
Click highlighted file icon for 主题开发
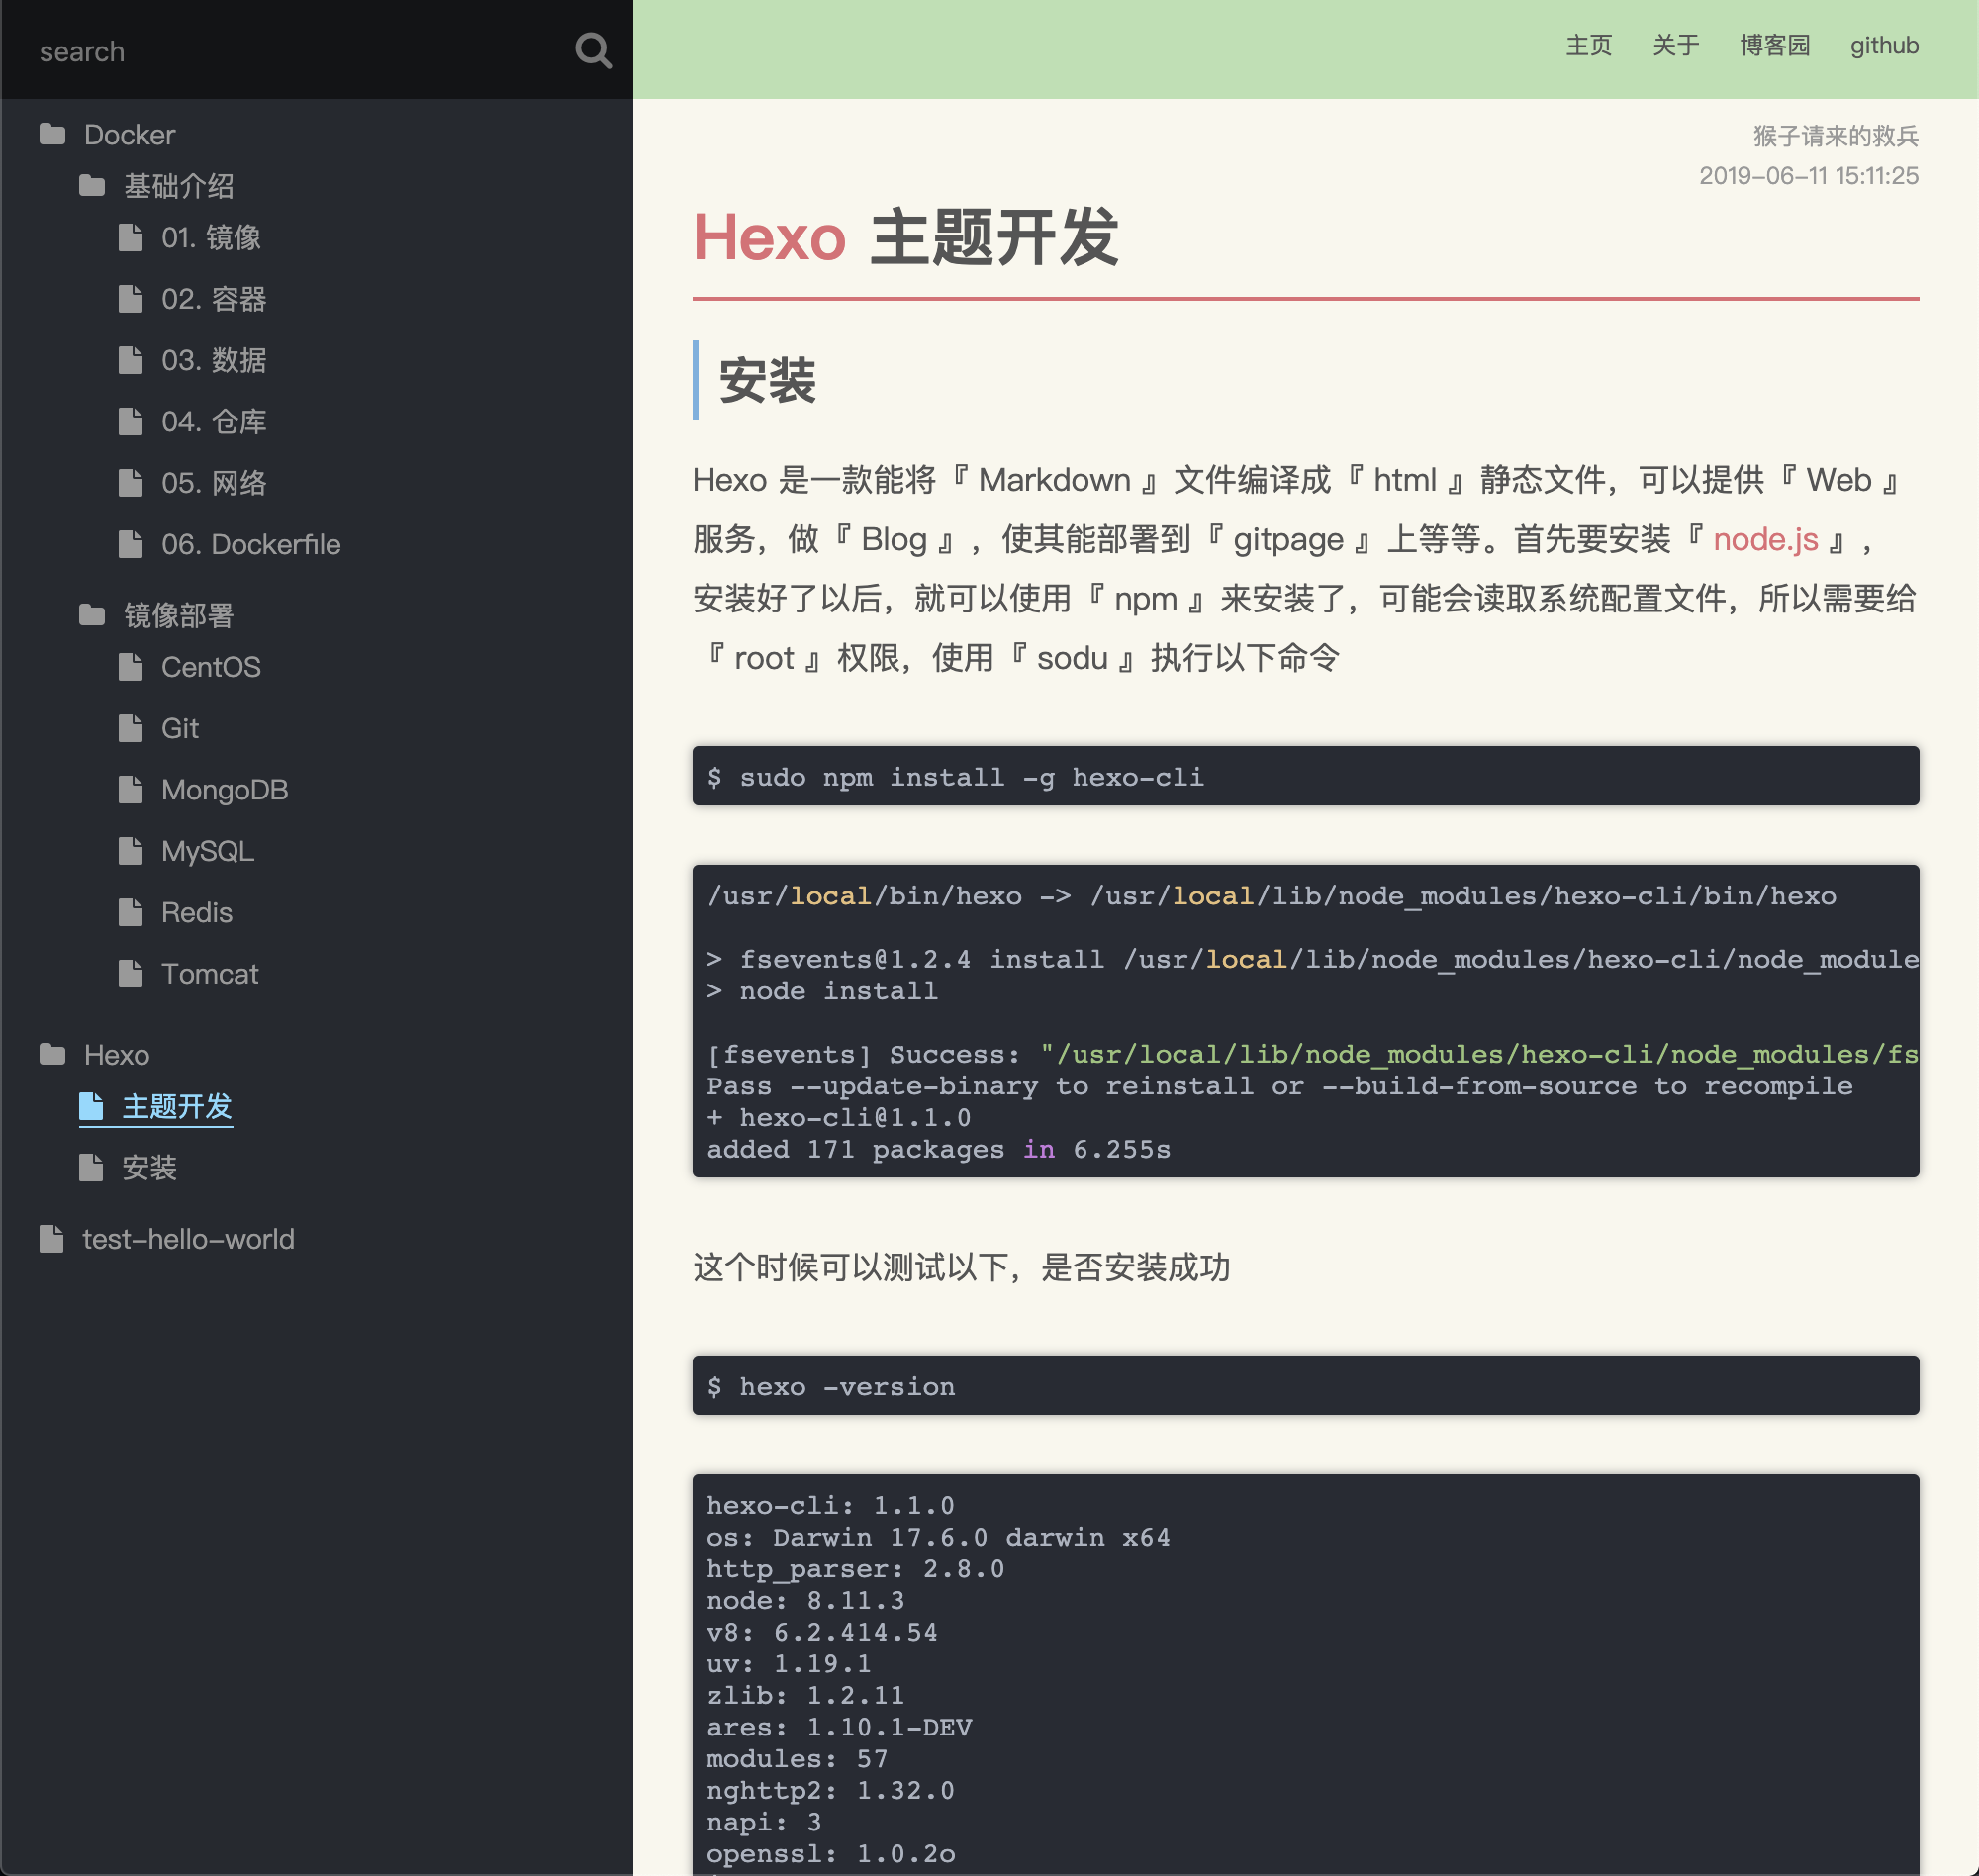91,1106
